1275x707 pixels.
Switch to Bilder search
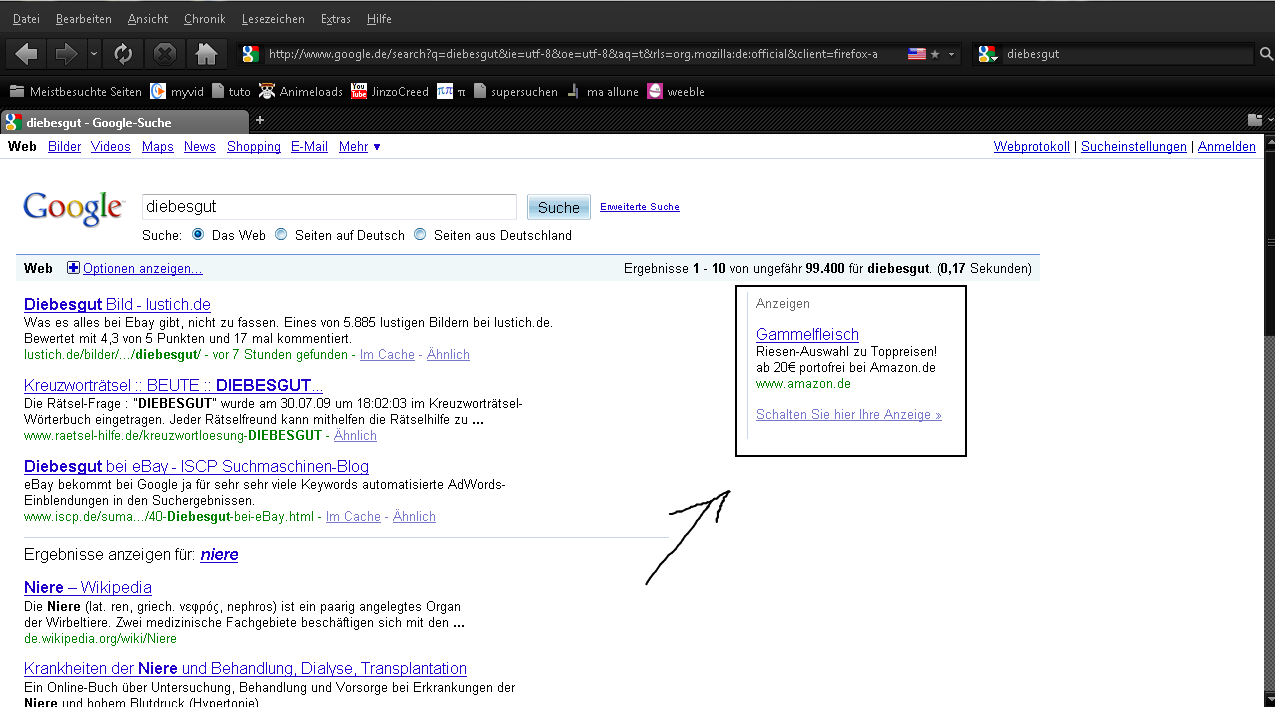point(65,146)
